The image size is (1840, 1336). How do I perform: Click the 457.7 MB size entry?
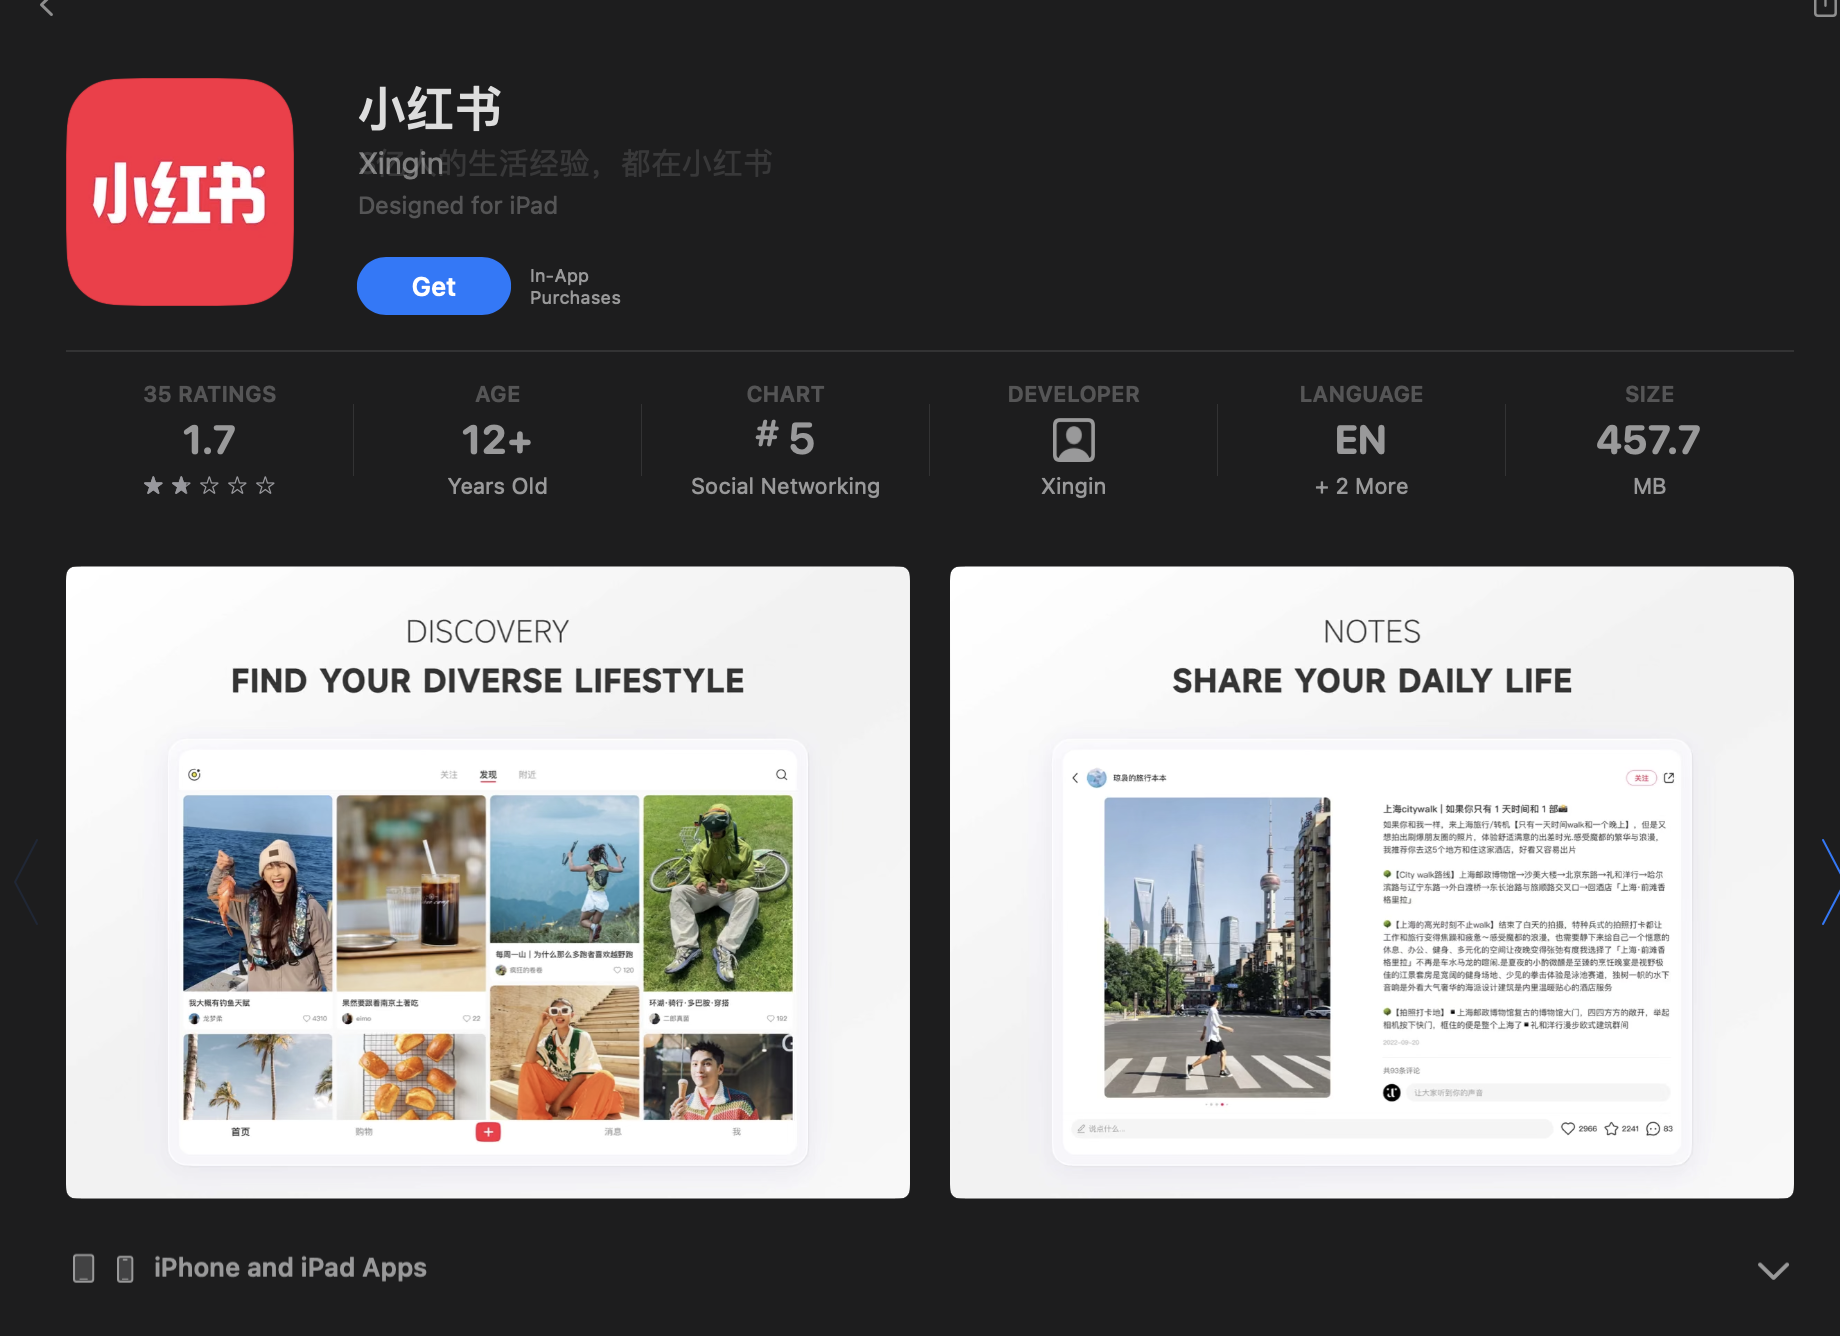(1649, 440)
